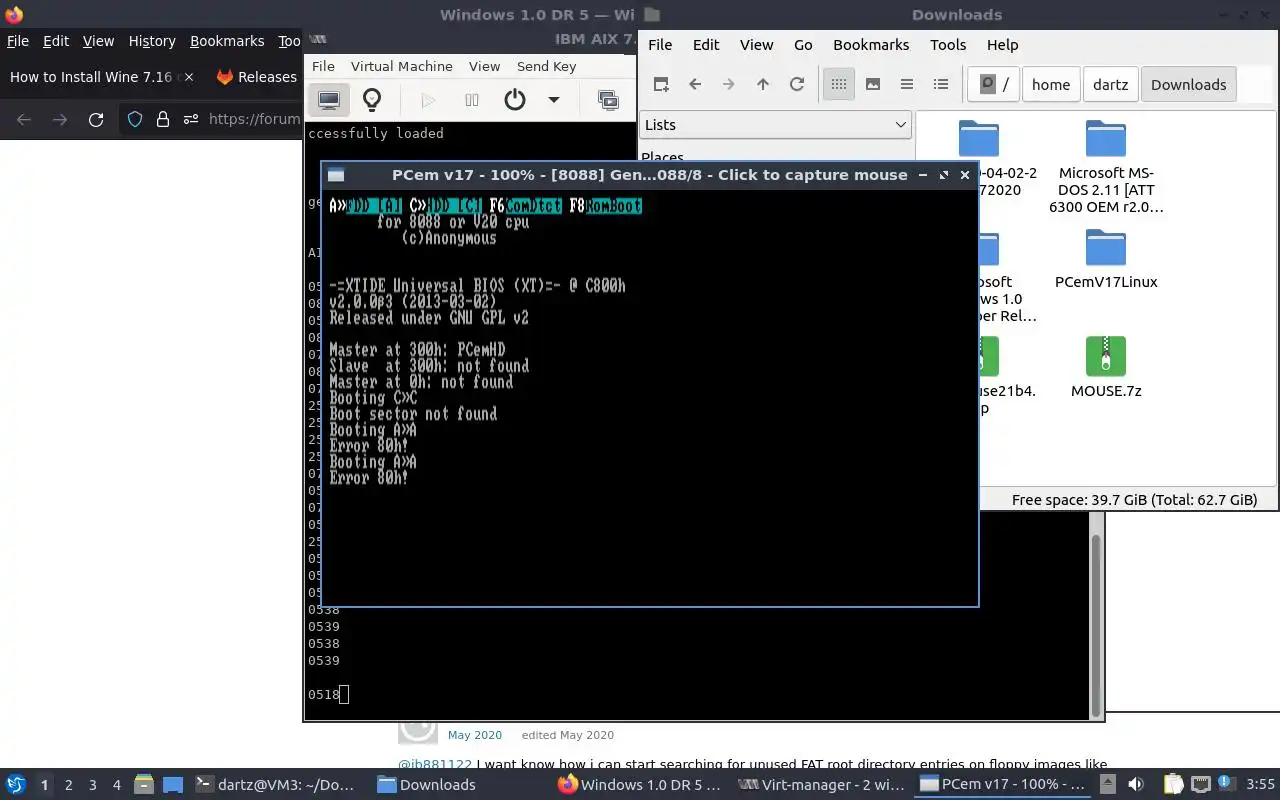Open Firefox Bookmarks menu

pos(227,41)
